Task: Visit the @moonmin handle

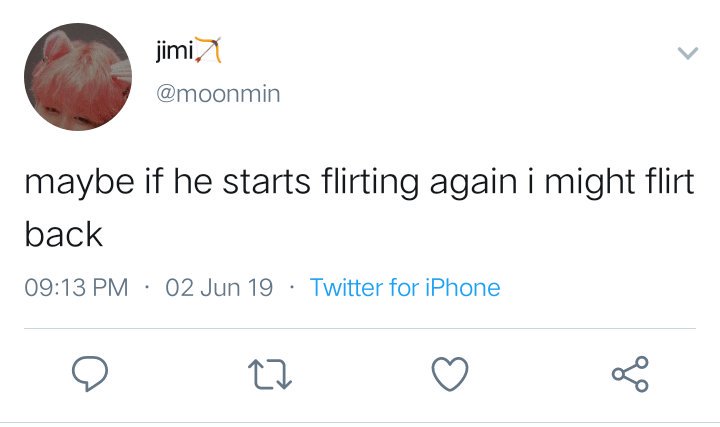Action: (218, 94)
